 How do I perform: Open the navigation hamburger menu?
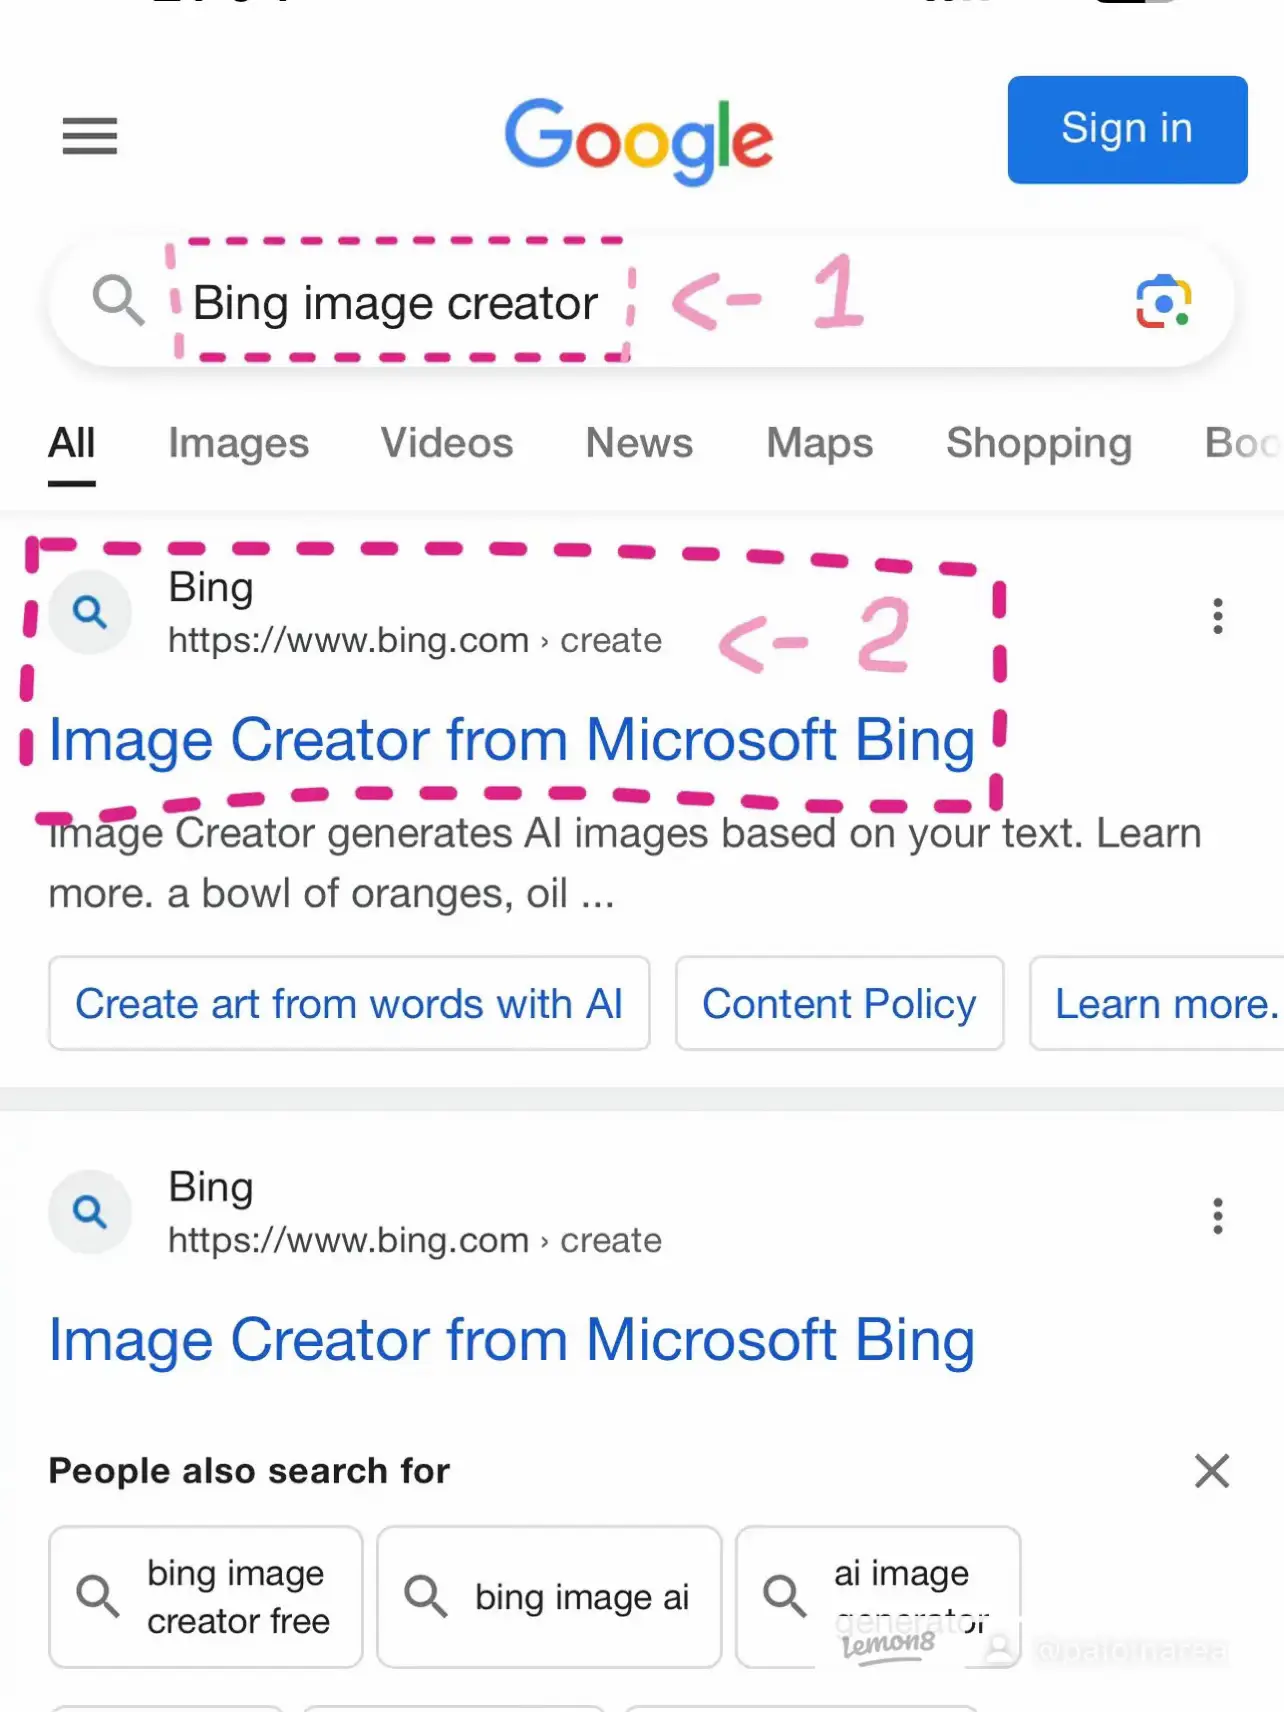(x=89, y=137)
